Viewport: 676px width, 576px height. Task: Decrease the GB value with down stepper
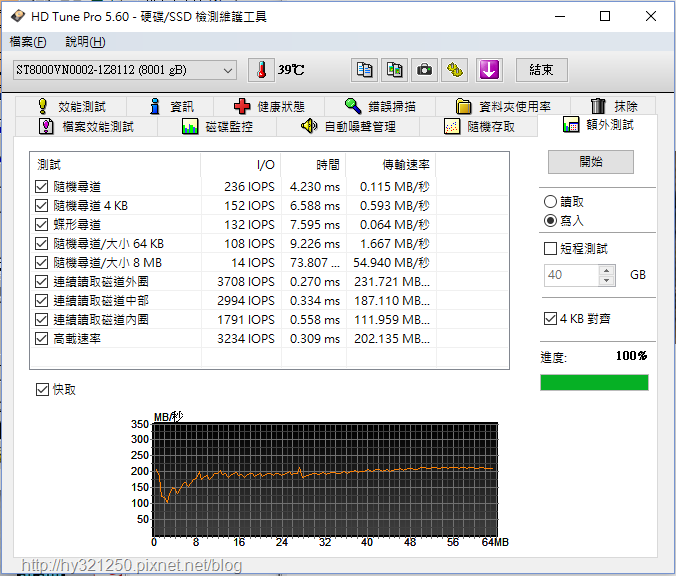coord(607,281)
